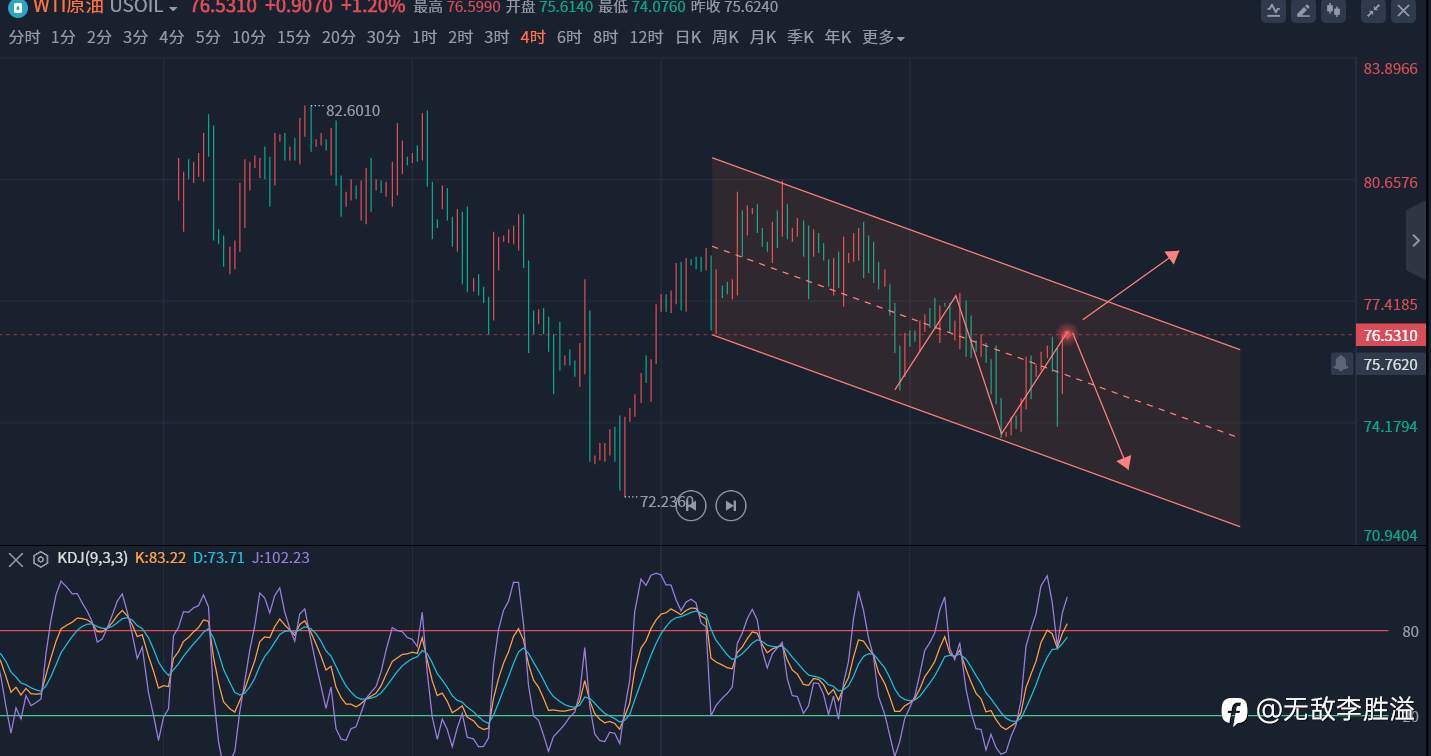Switch to 1时 timeframe
The image size is (1431, 756).
click(424, 38)
